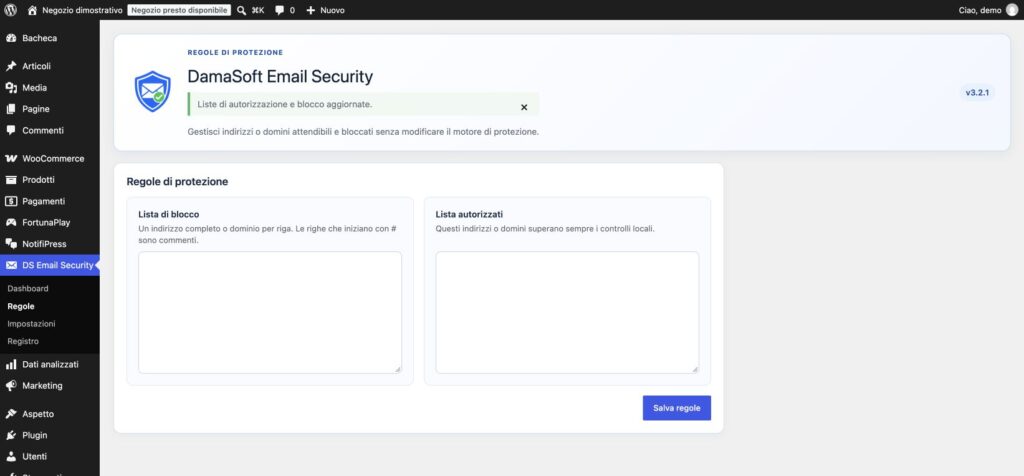Click the Lista di blocco textarea resize handle
This screenshot has width=1024, height=476.
coord(397,369)
